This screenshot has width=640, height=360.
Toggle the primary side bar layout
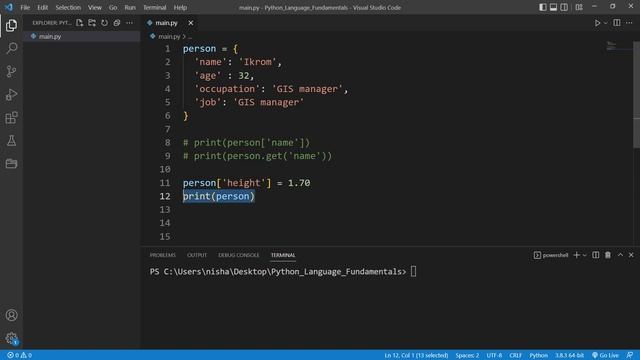542,7
